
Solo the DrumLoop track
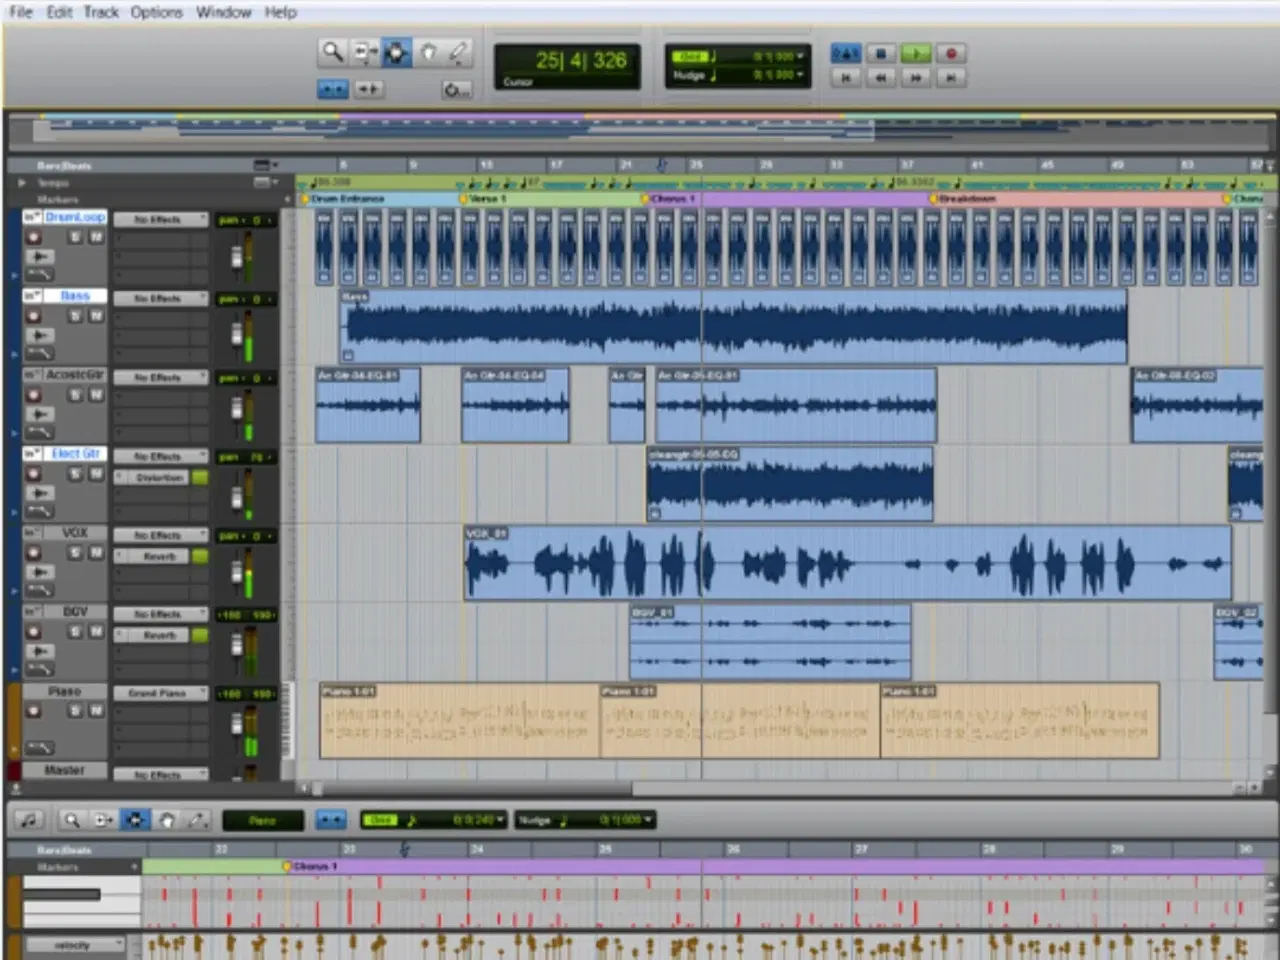(75, 237)
